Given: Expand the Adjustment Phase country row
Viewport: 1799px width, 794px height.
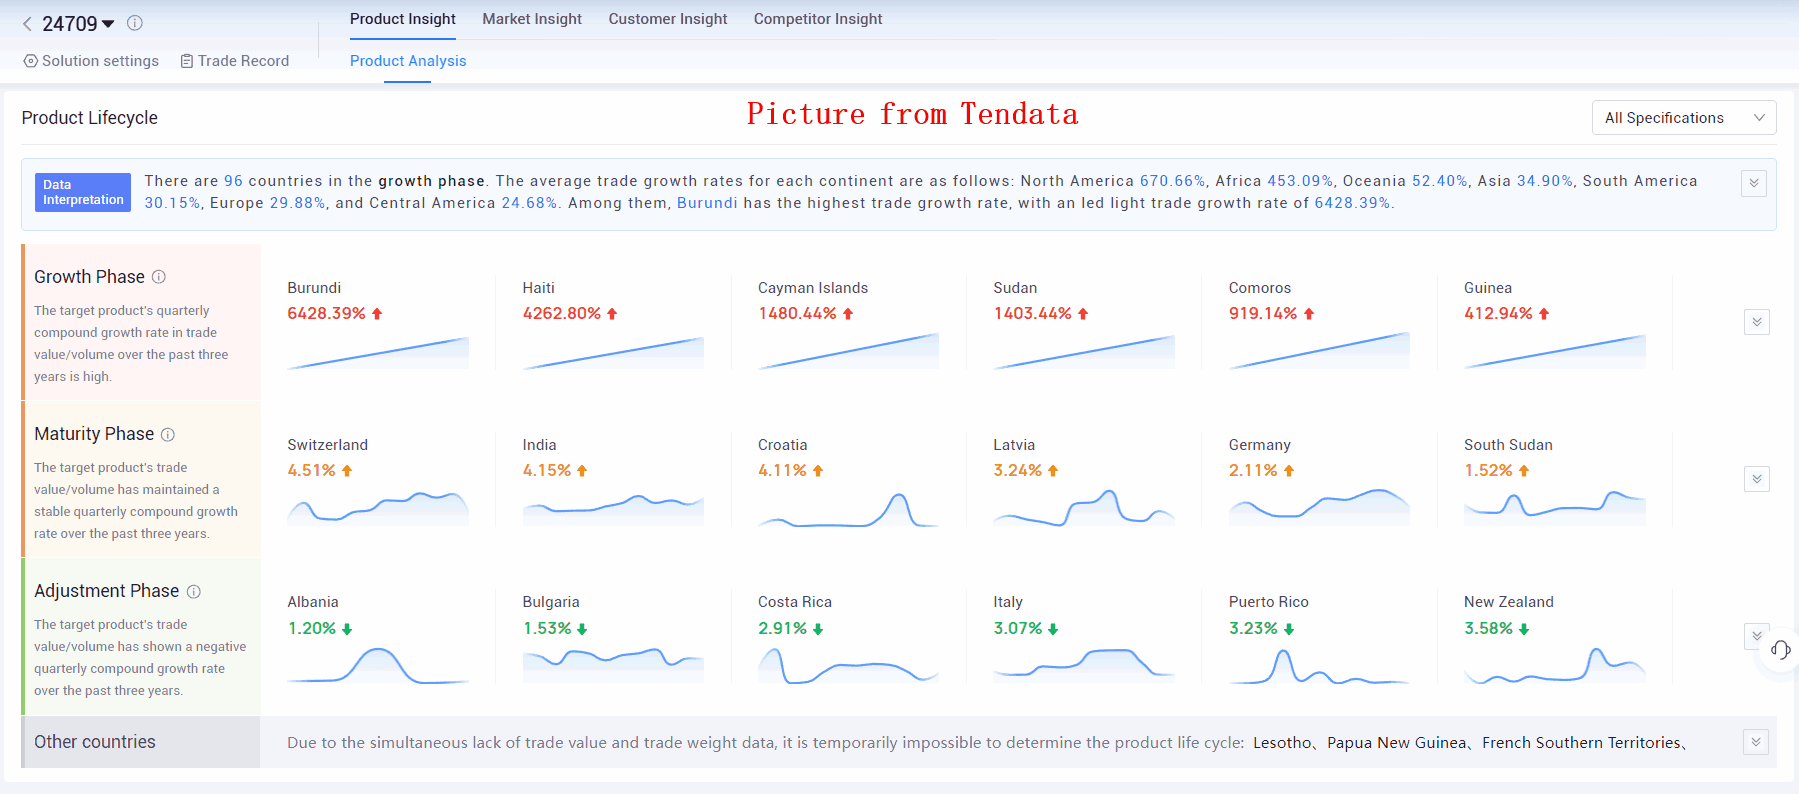Looking at the screenshot, I should [1756, 636].
